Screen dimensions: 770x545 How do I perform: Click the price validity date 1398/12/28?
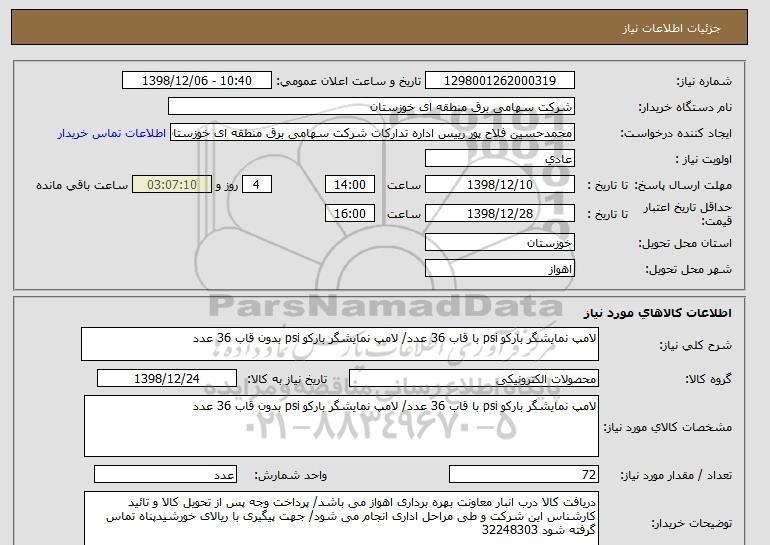pyautogui.click(x=500, y=213)
